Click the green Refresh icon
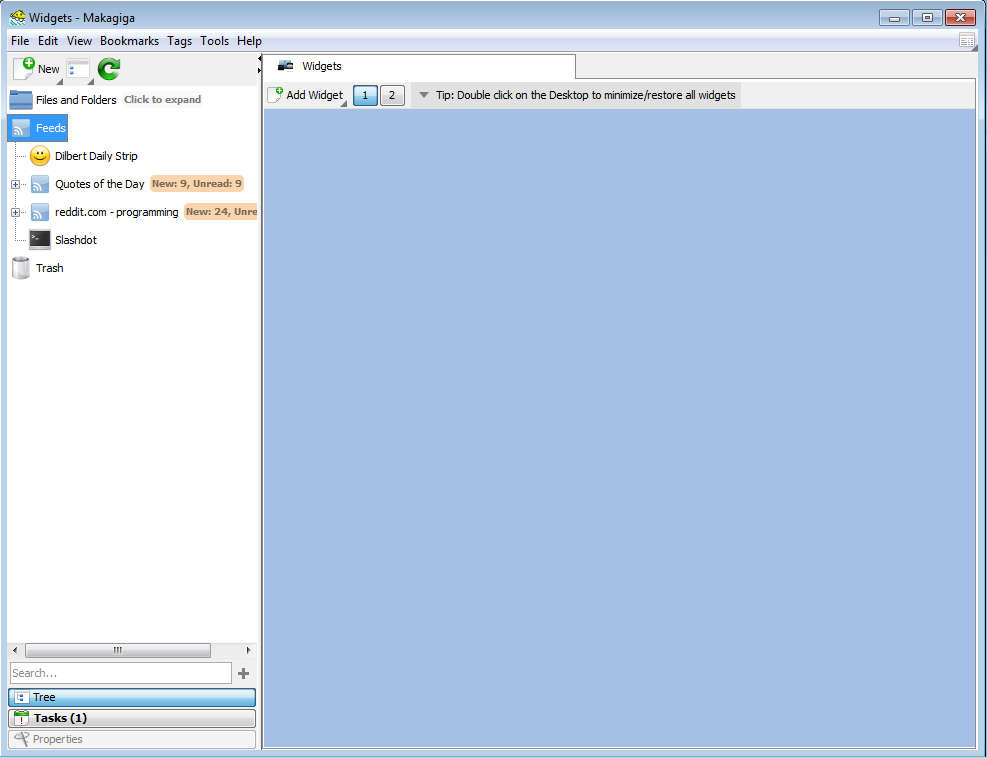This screenshot has width=987, height=757. click(x=109, y=69)
